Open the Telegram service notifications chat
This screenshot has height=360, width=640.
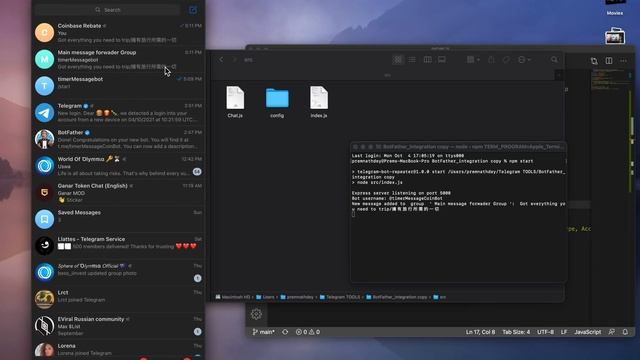(x=118, y=113)
